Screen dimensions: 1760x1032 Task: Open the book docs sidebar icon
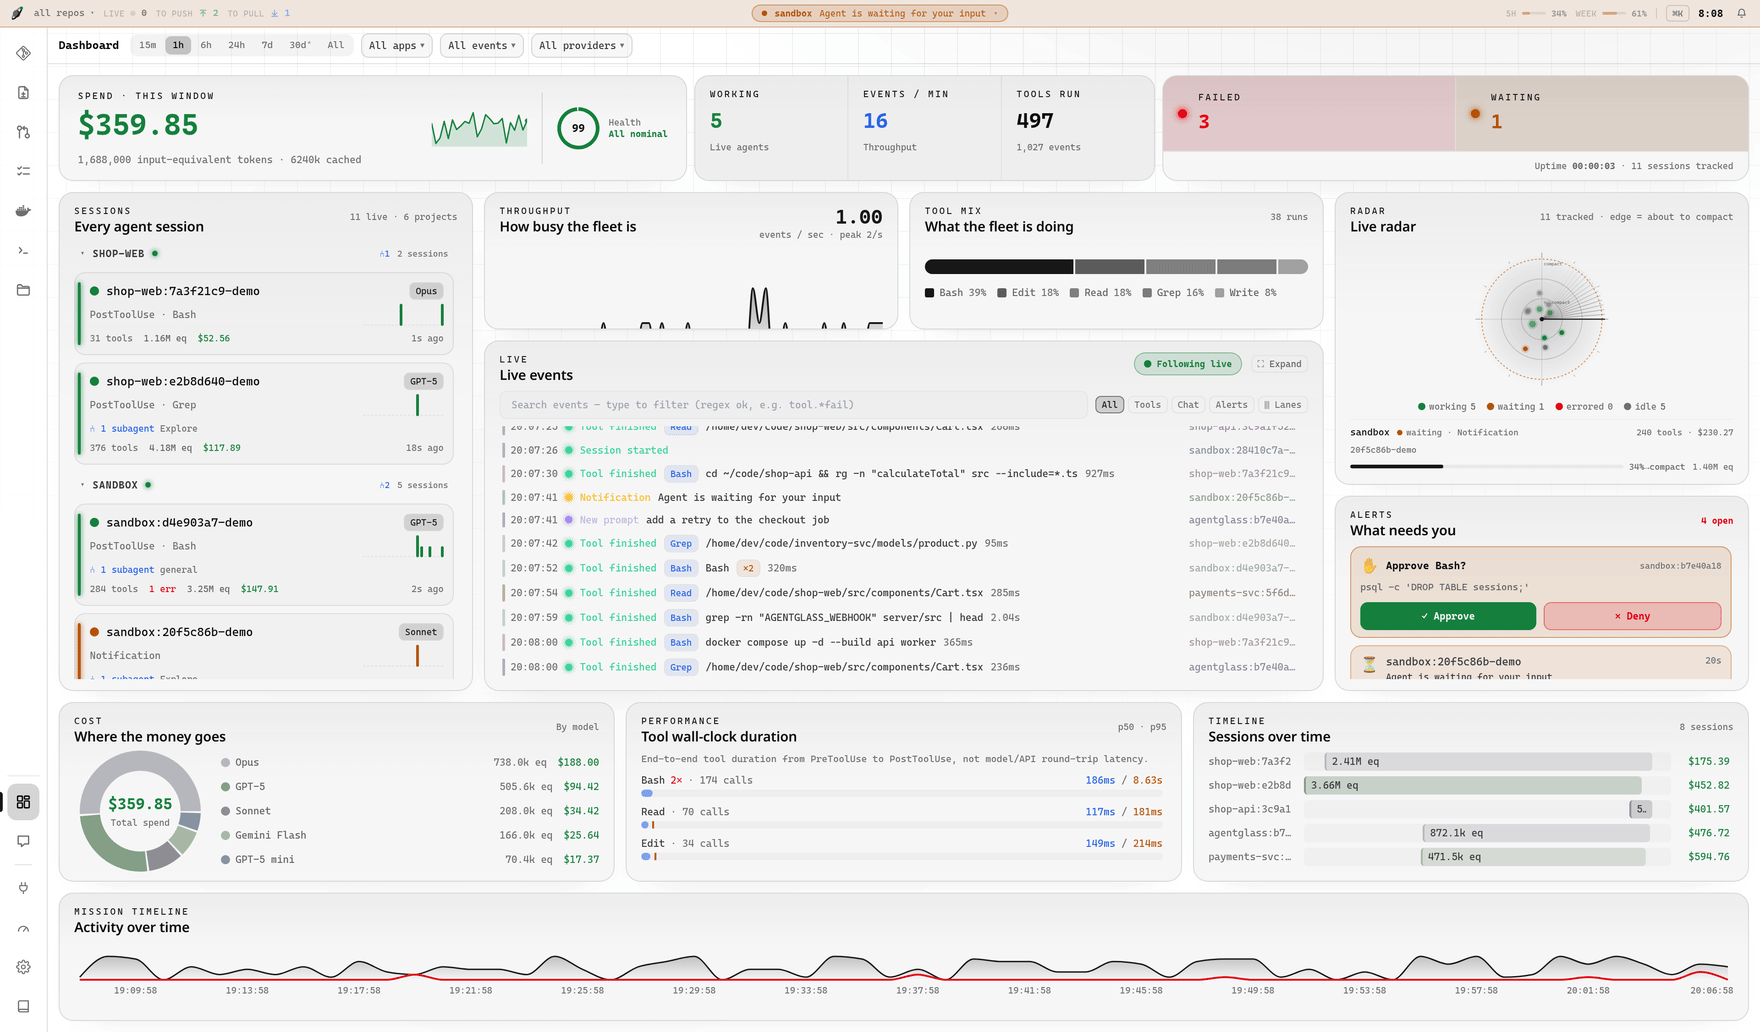point(23,1006)
